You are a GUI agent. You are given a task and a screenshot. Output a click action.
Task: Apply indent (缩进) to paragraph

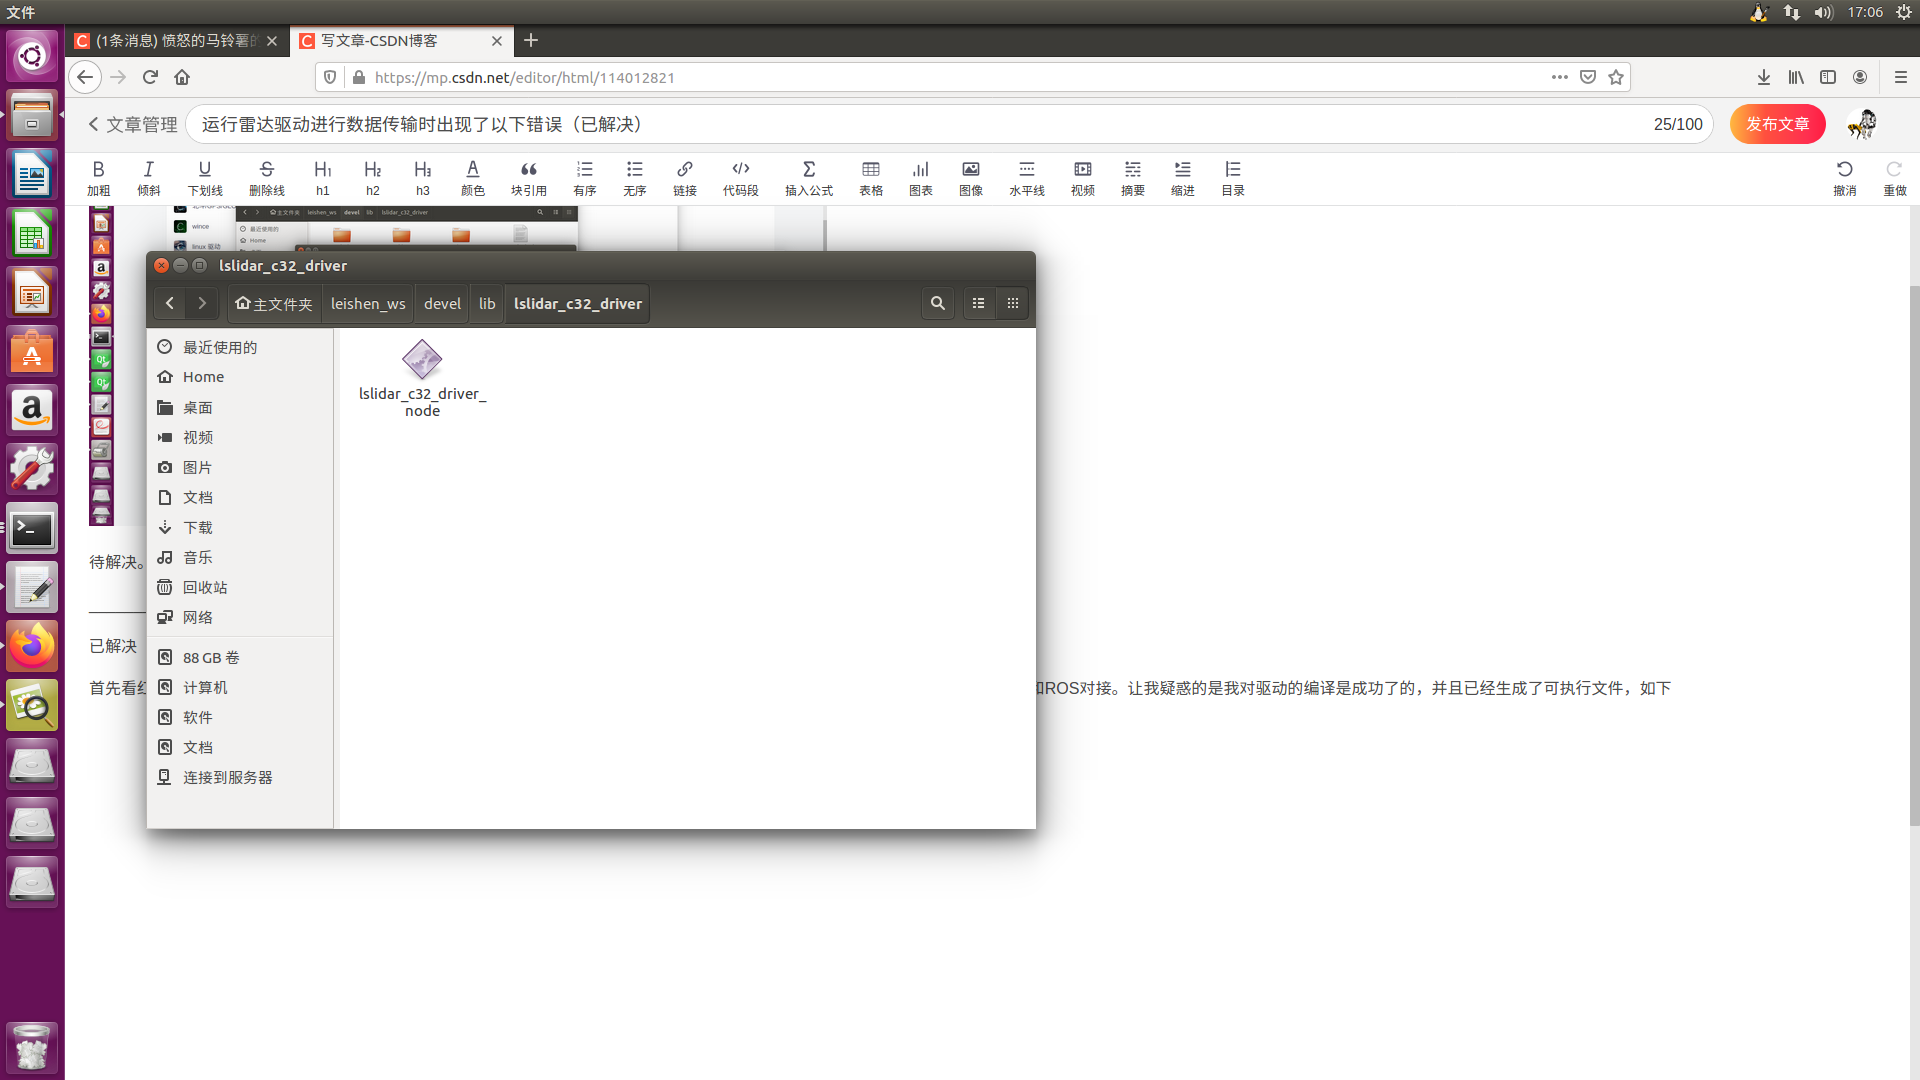(x=1182, y=178)
